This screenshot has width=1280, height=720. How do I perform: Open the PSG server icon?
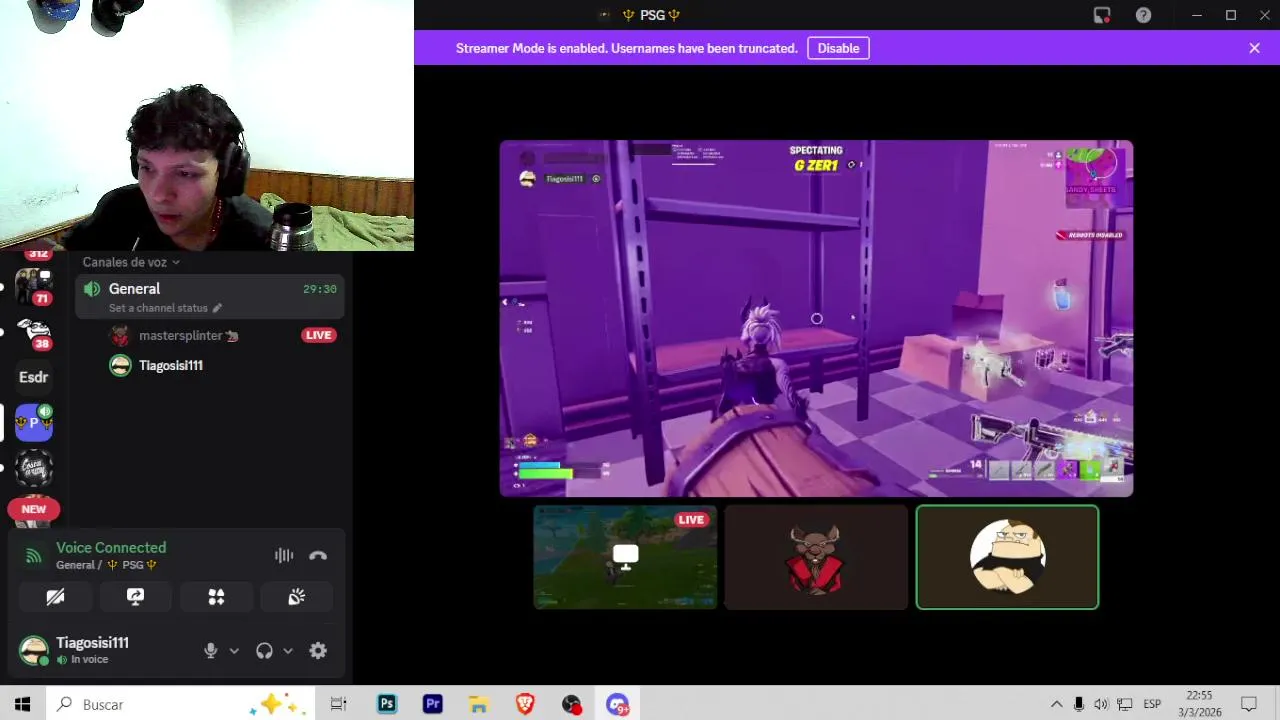click(x=33, y=423)
